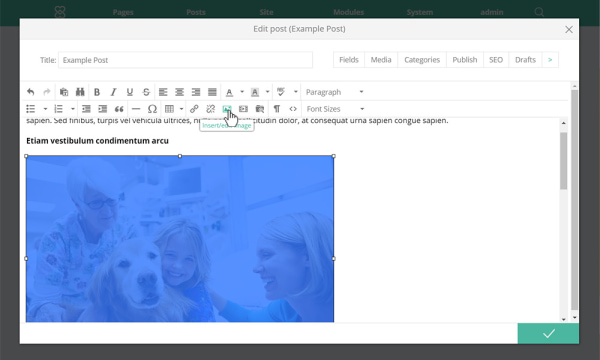
Task: Insert or edit a link
Action: pos(194,109)
